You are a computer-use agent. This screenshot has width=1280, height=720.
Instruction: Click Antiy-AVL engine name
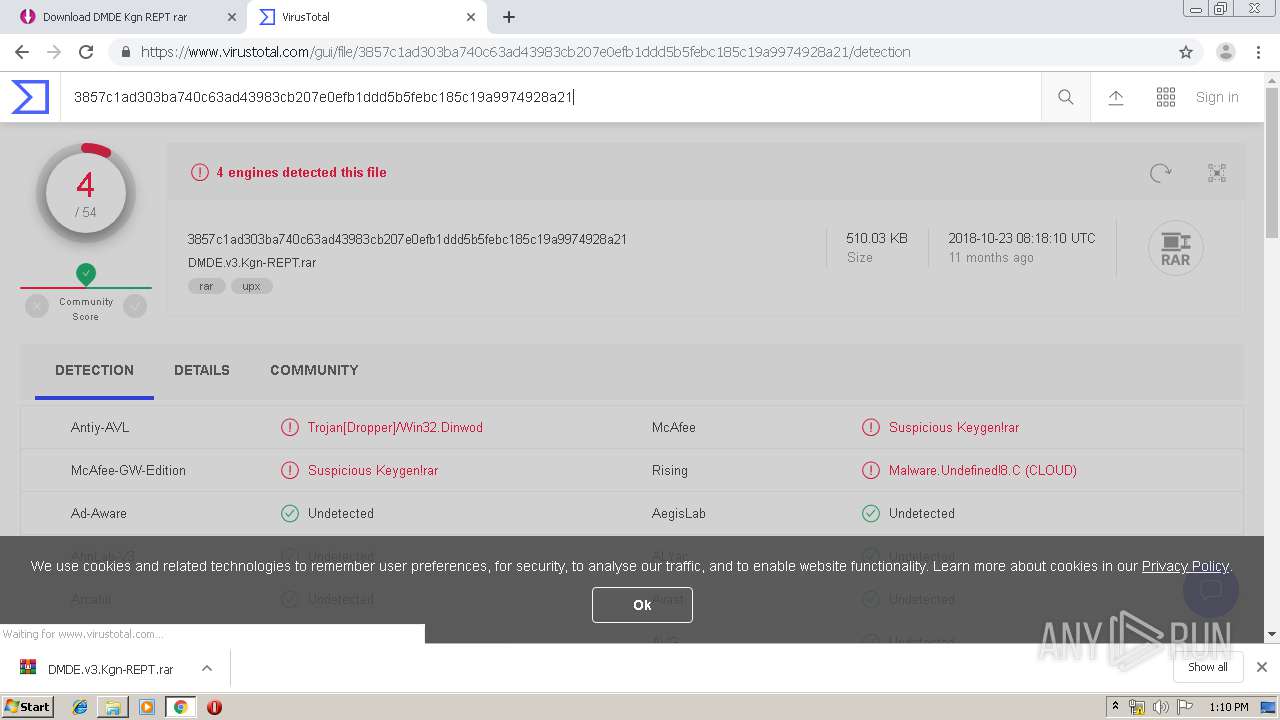click(x=100, y=427)
